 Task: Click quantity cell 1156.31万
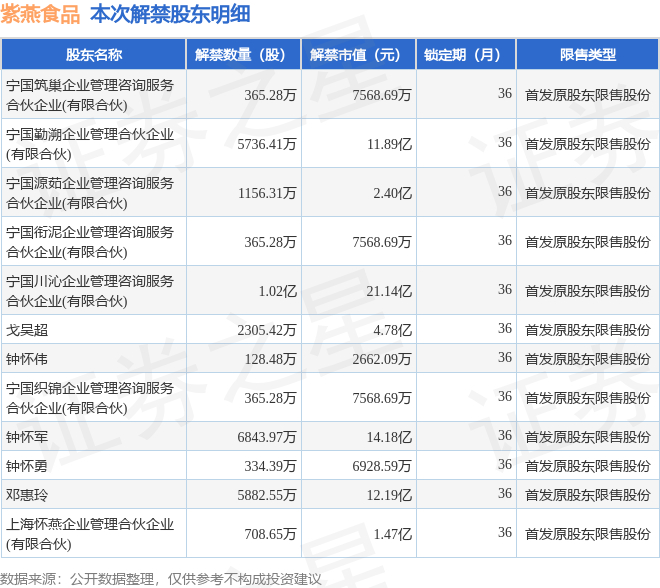[x=267, y=193]
